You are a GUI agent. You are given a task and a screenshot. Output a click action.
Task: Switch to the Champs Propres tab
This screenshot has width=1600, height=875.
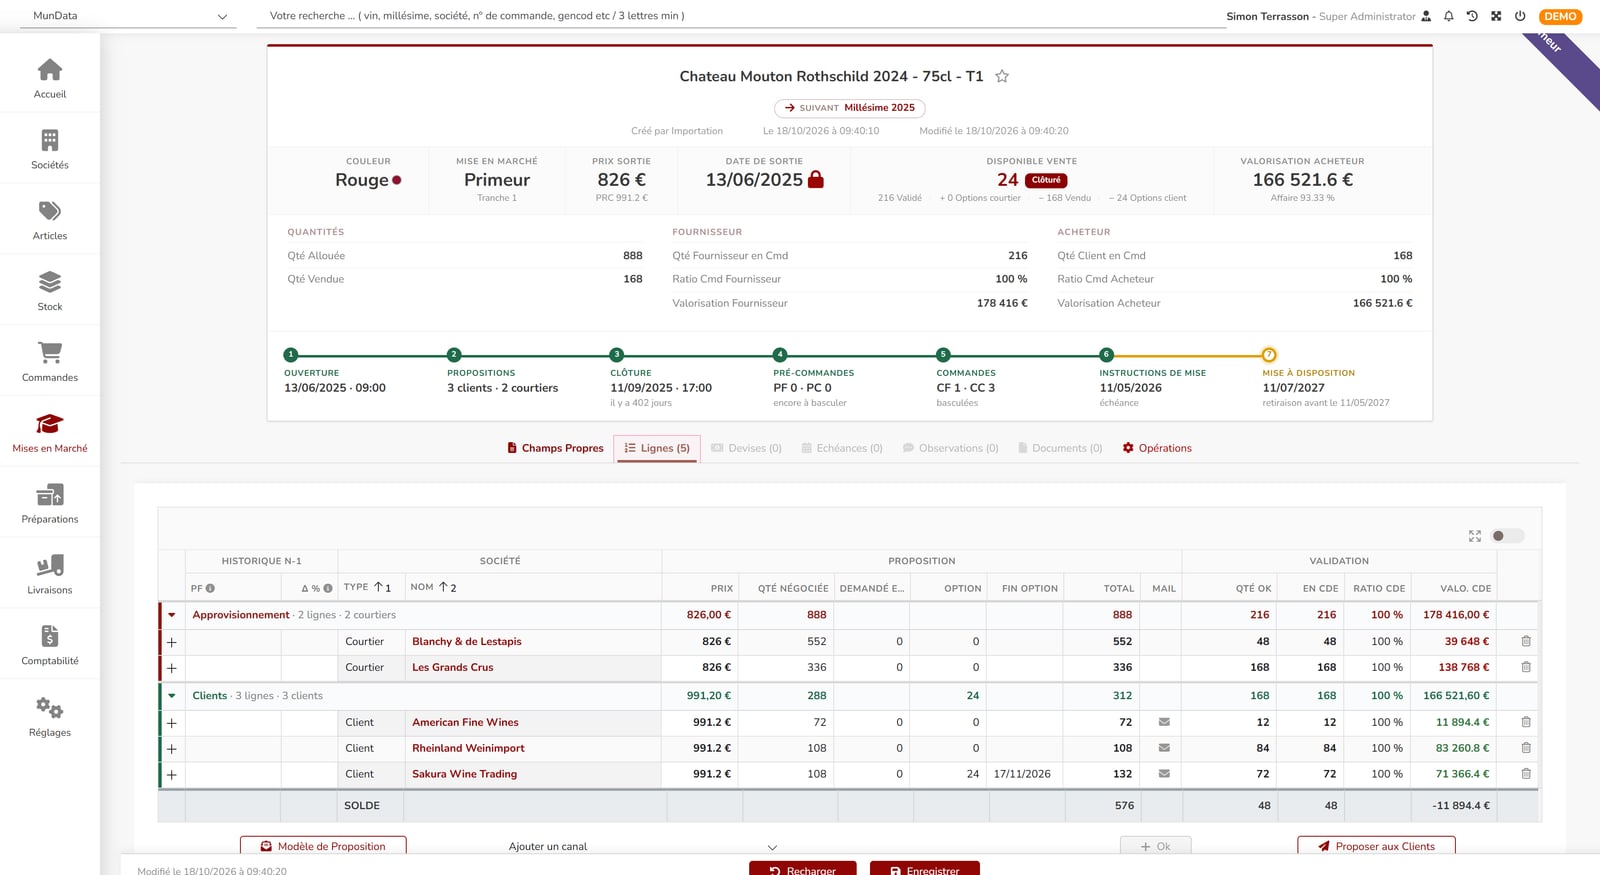tap(556, 448)
